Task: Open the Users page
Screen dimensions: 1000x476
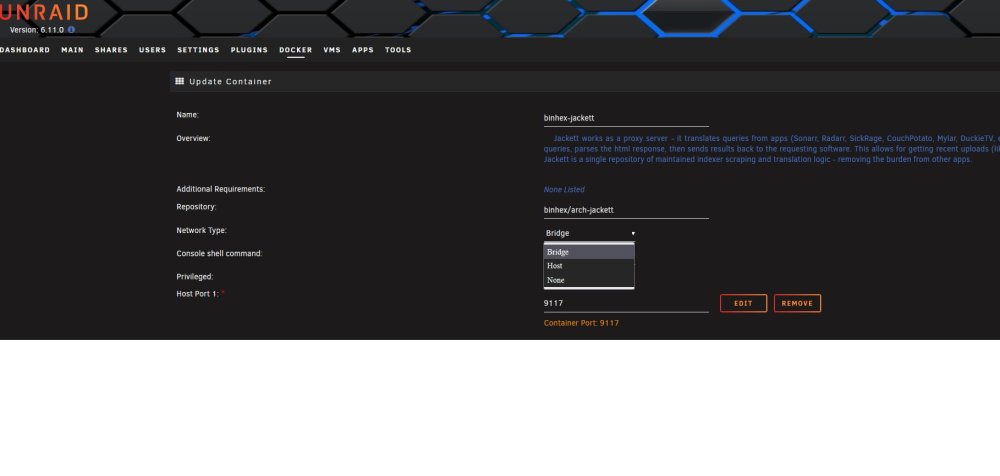Action: [152, 50]
